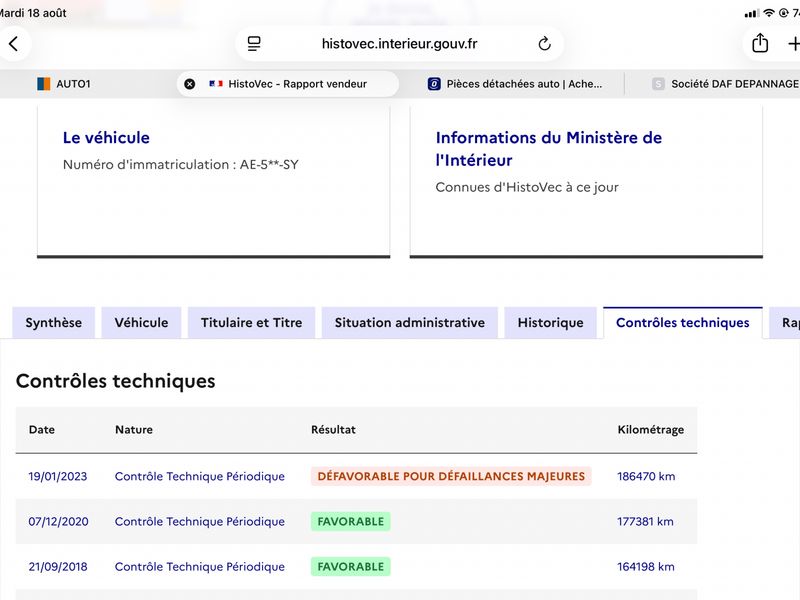Open the share sheet icon

760,43
